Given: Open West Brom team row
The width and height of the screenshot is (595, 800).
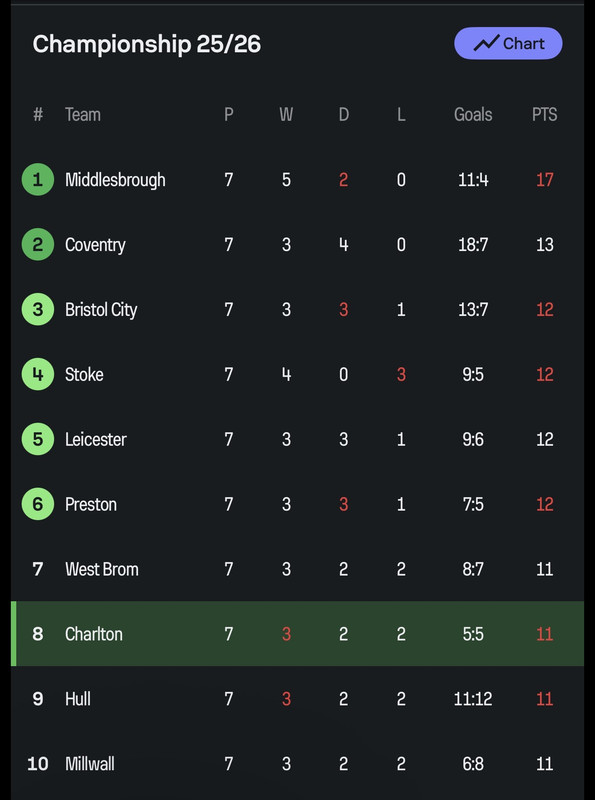Looking at the screenshot, I should 298,569.
